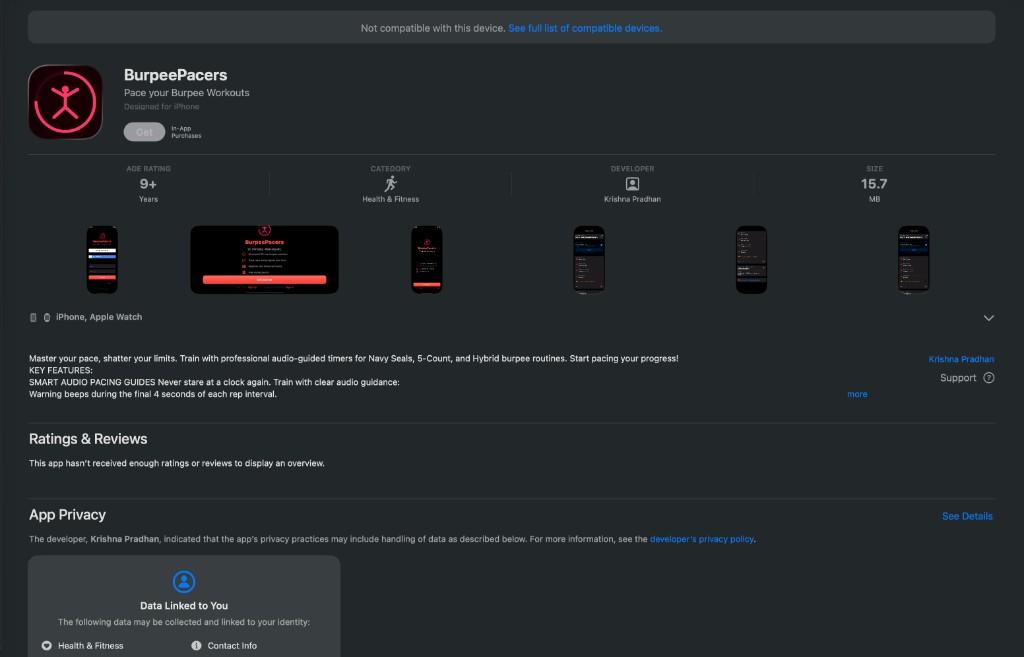1024x657 pixels.
Task: Click the Size 15.7 MB info cell
Action: click(874, 184)
